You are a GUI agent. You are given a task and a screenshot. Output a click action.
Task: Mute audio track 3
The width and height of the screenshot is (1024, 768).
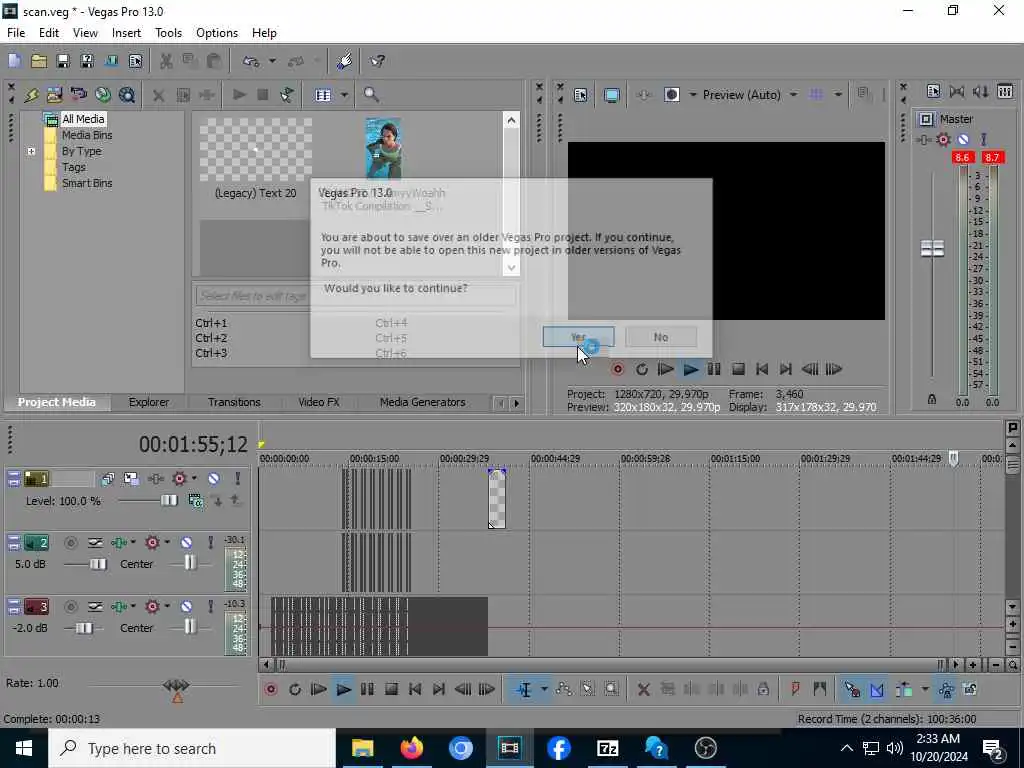point(186,607)
